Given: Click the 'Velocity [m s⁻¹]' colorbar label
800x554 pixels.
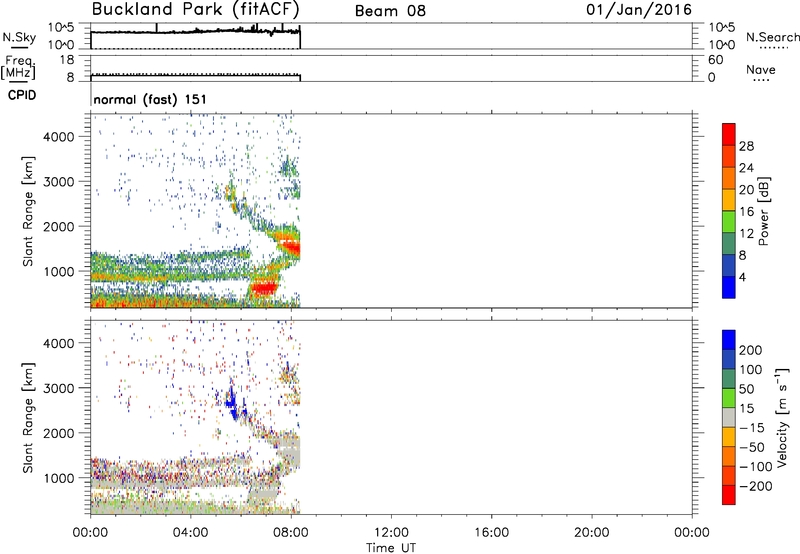Looking at the screenshot, I should (782, 417).
